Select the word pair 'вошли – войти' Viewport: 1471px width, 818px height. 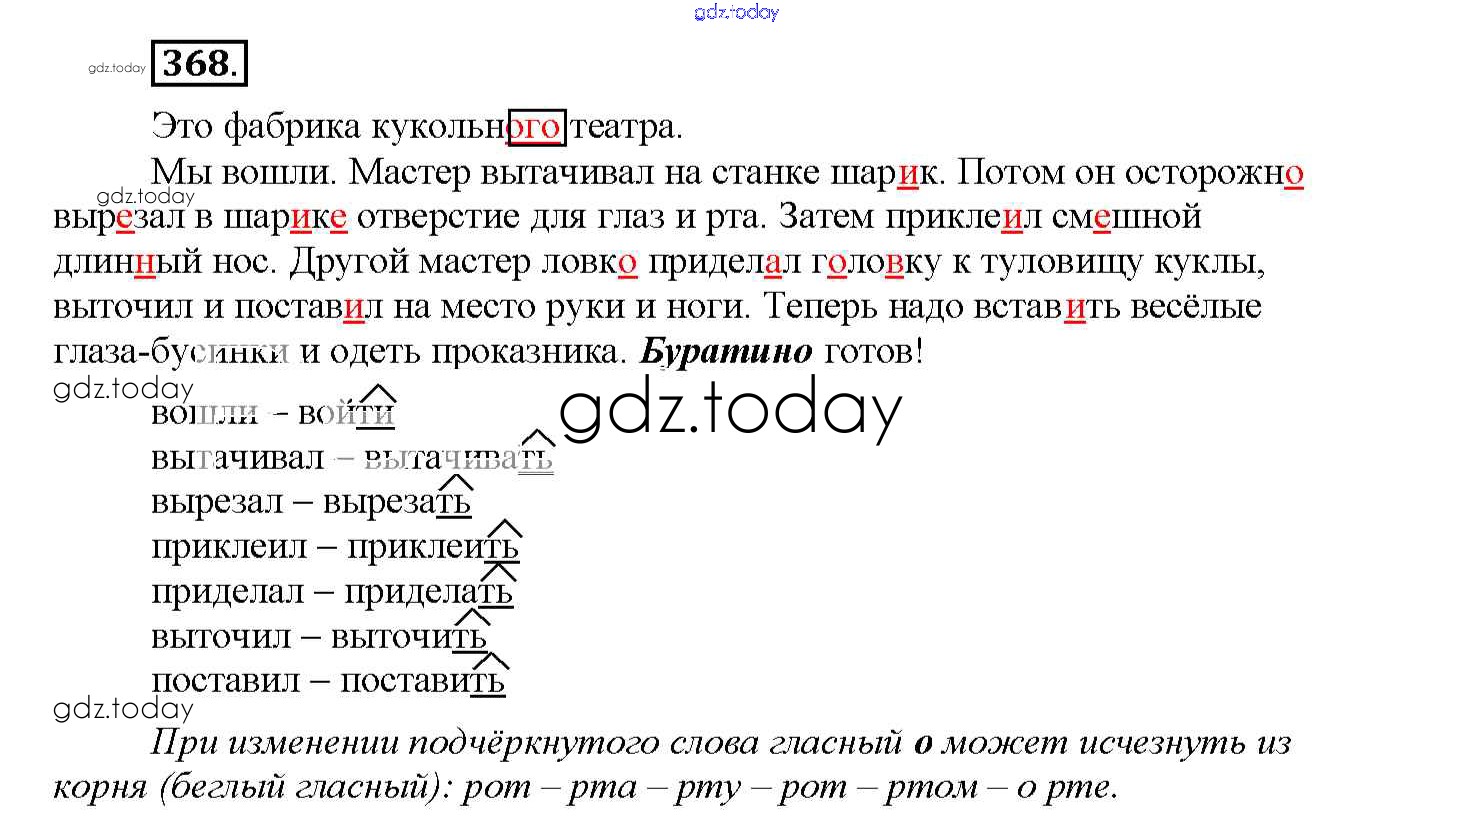272,412
